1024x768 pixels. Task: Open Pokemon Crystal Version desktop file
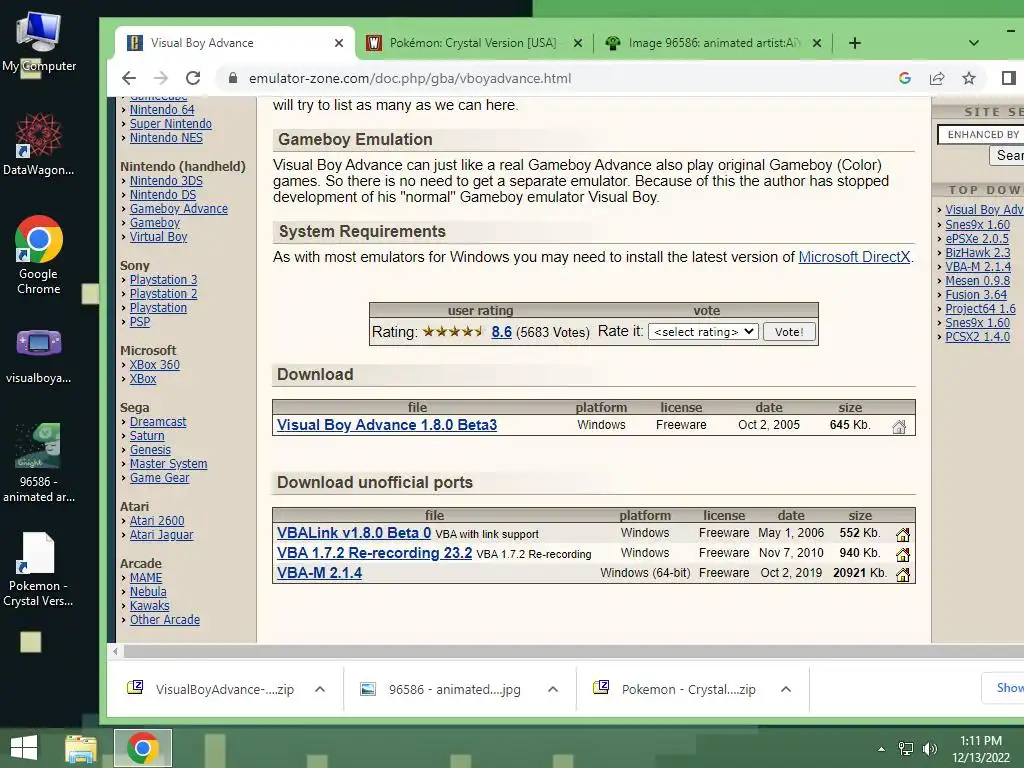[x=39, y=569]
